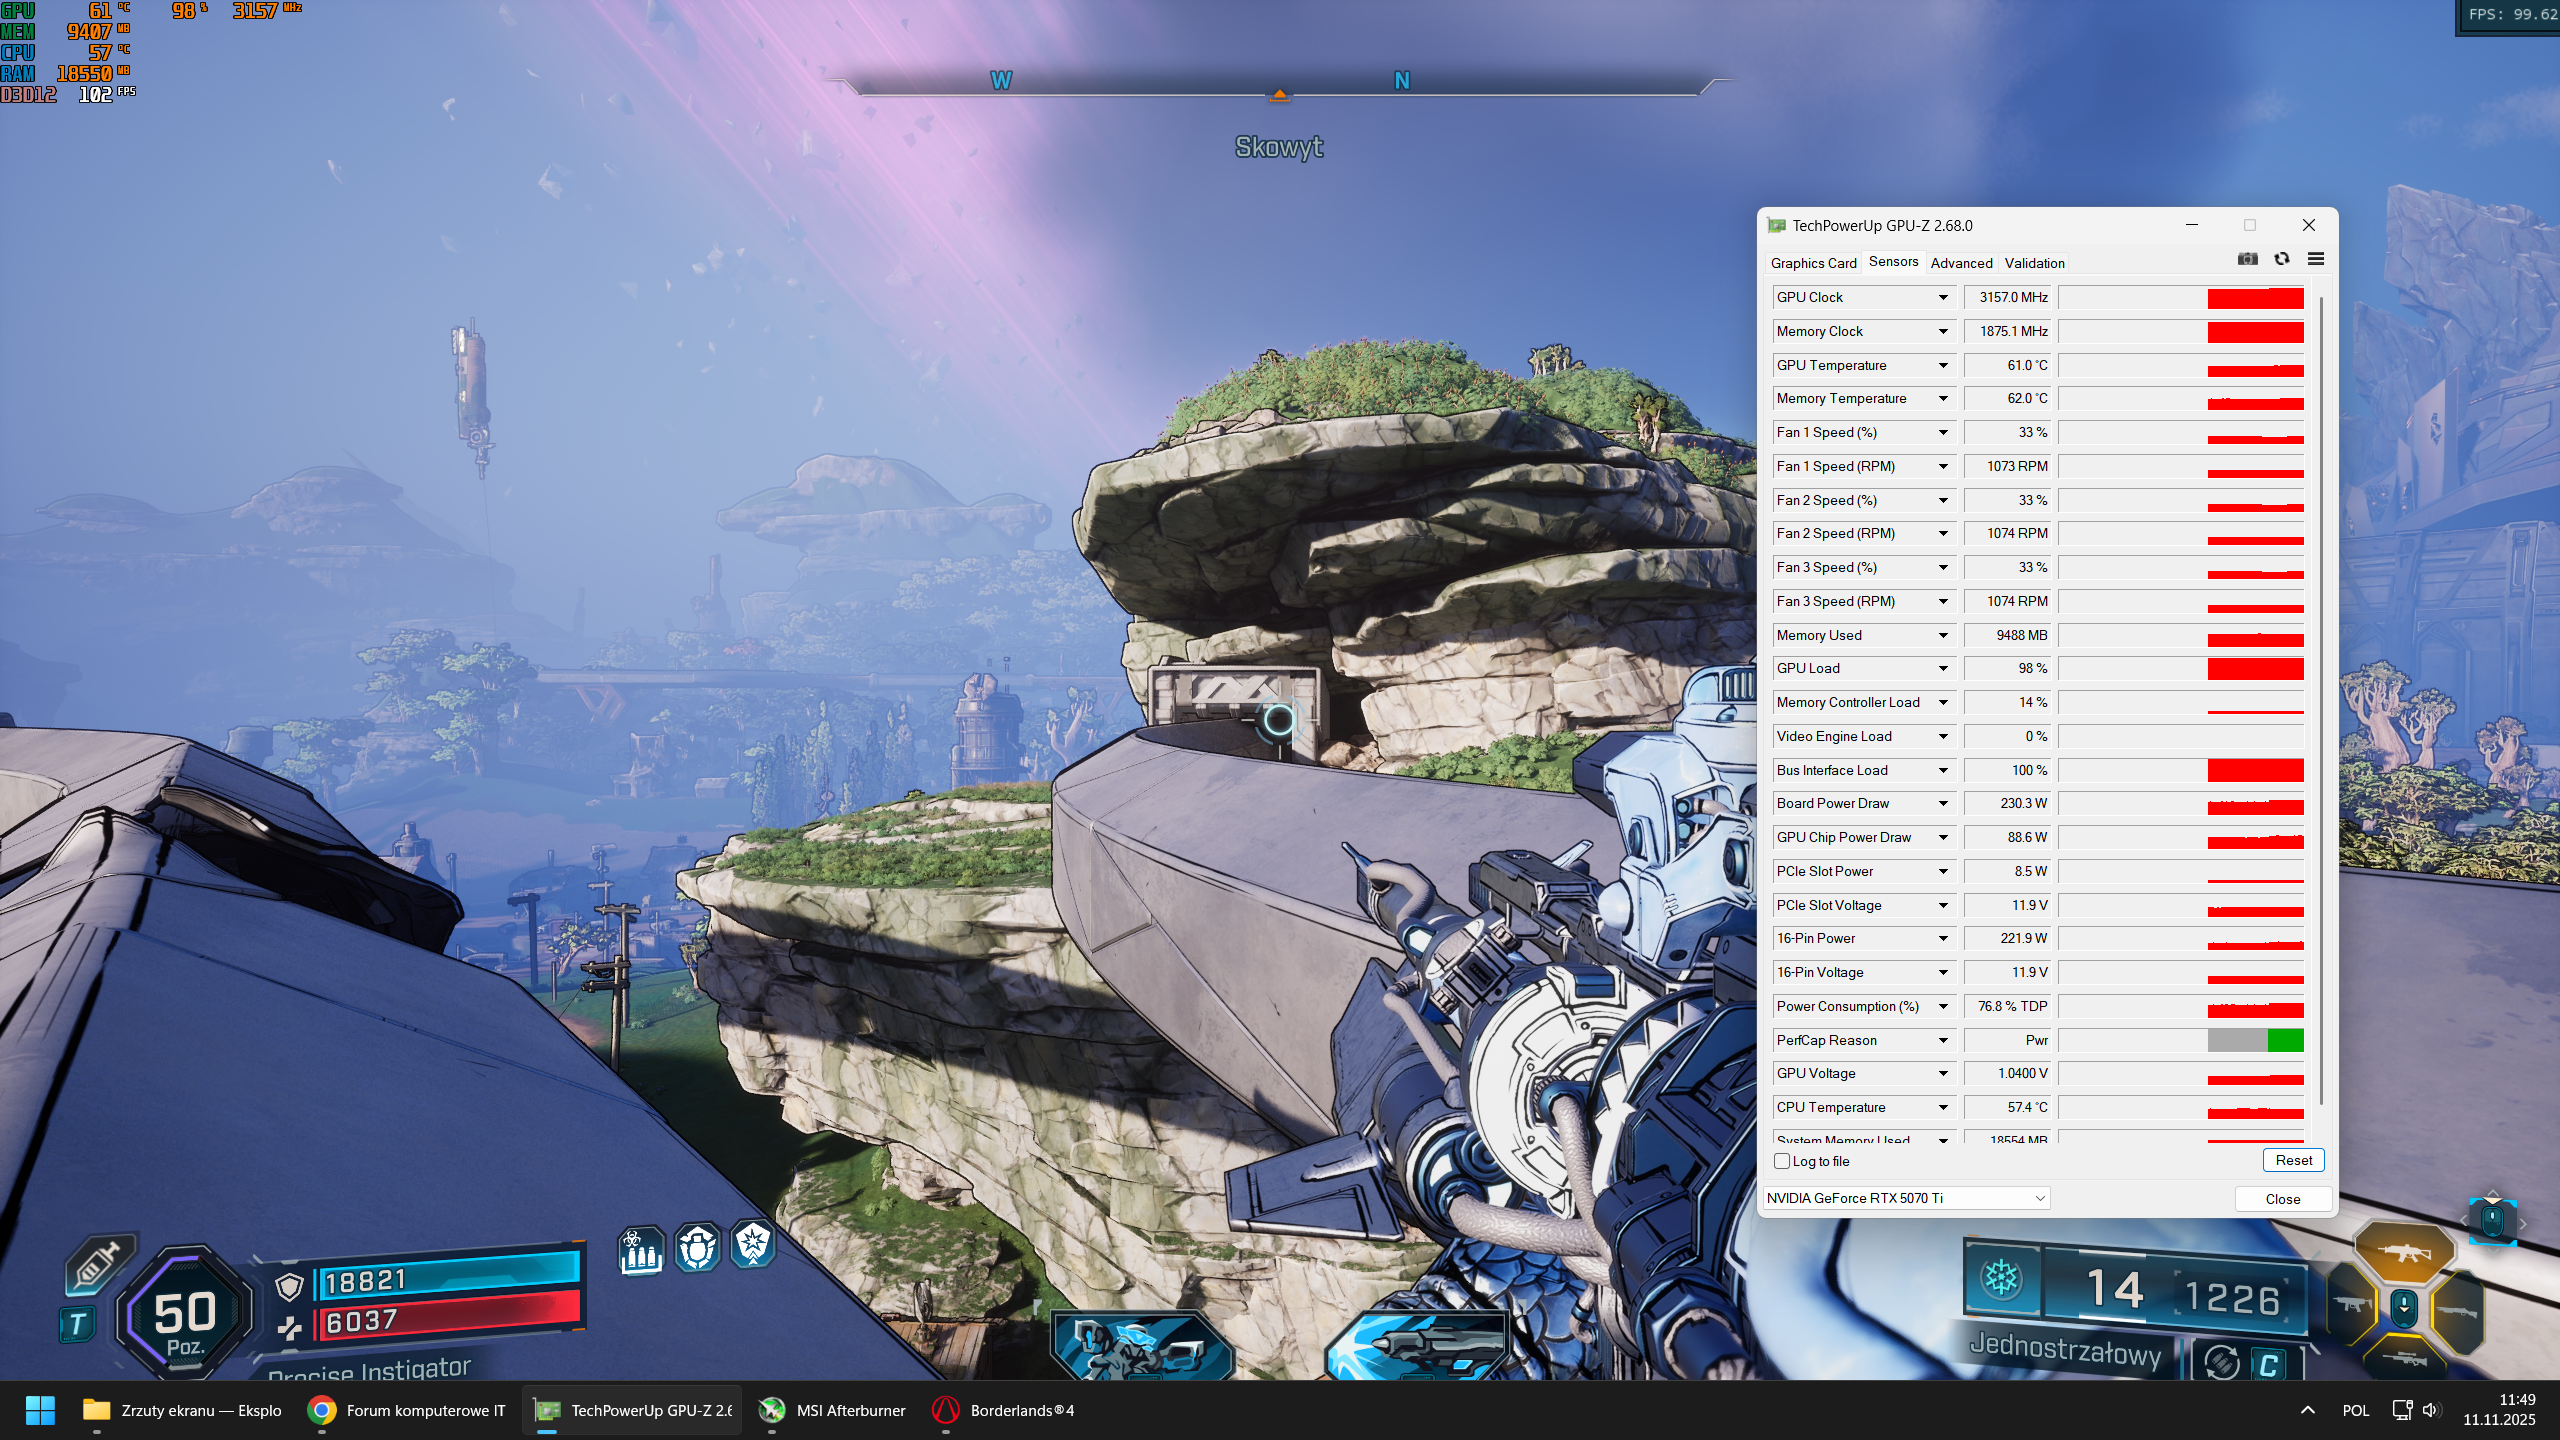This screenshot has width=2560, height=1440.
Task: Open the Windows Start menu
Action: point(40,1410)
